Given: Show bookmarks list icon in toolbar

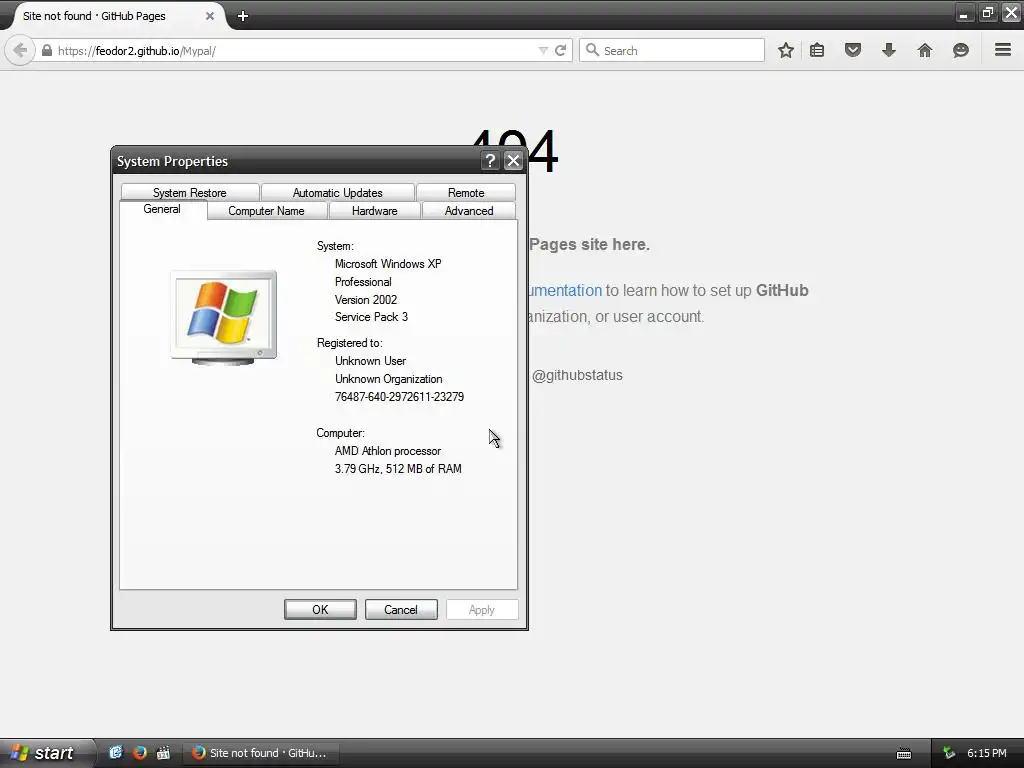Looking at the screenshot, I should pos(817,50).
